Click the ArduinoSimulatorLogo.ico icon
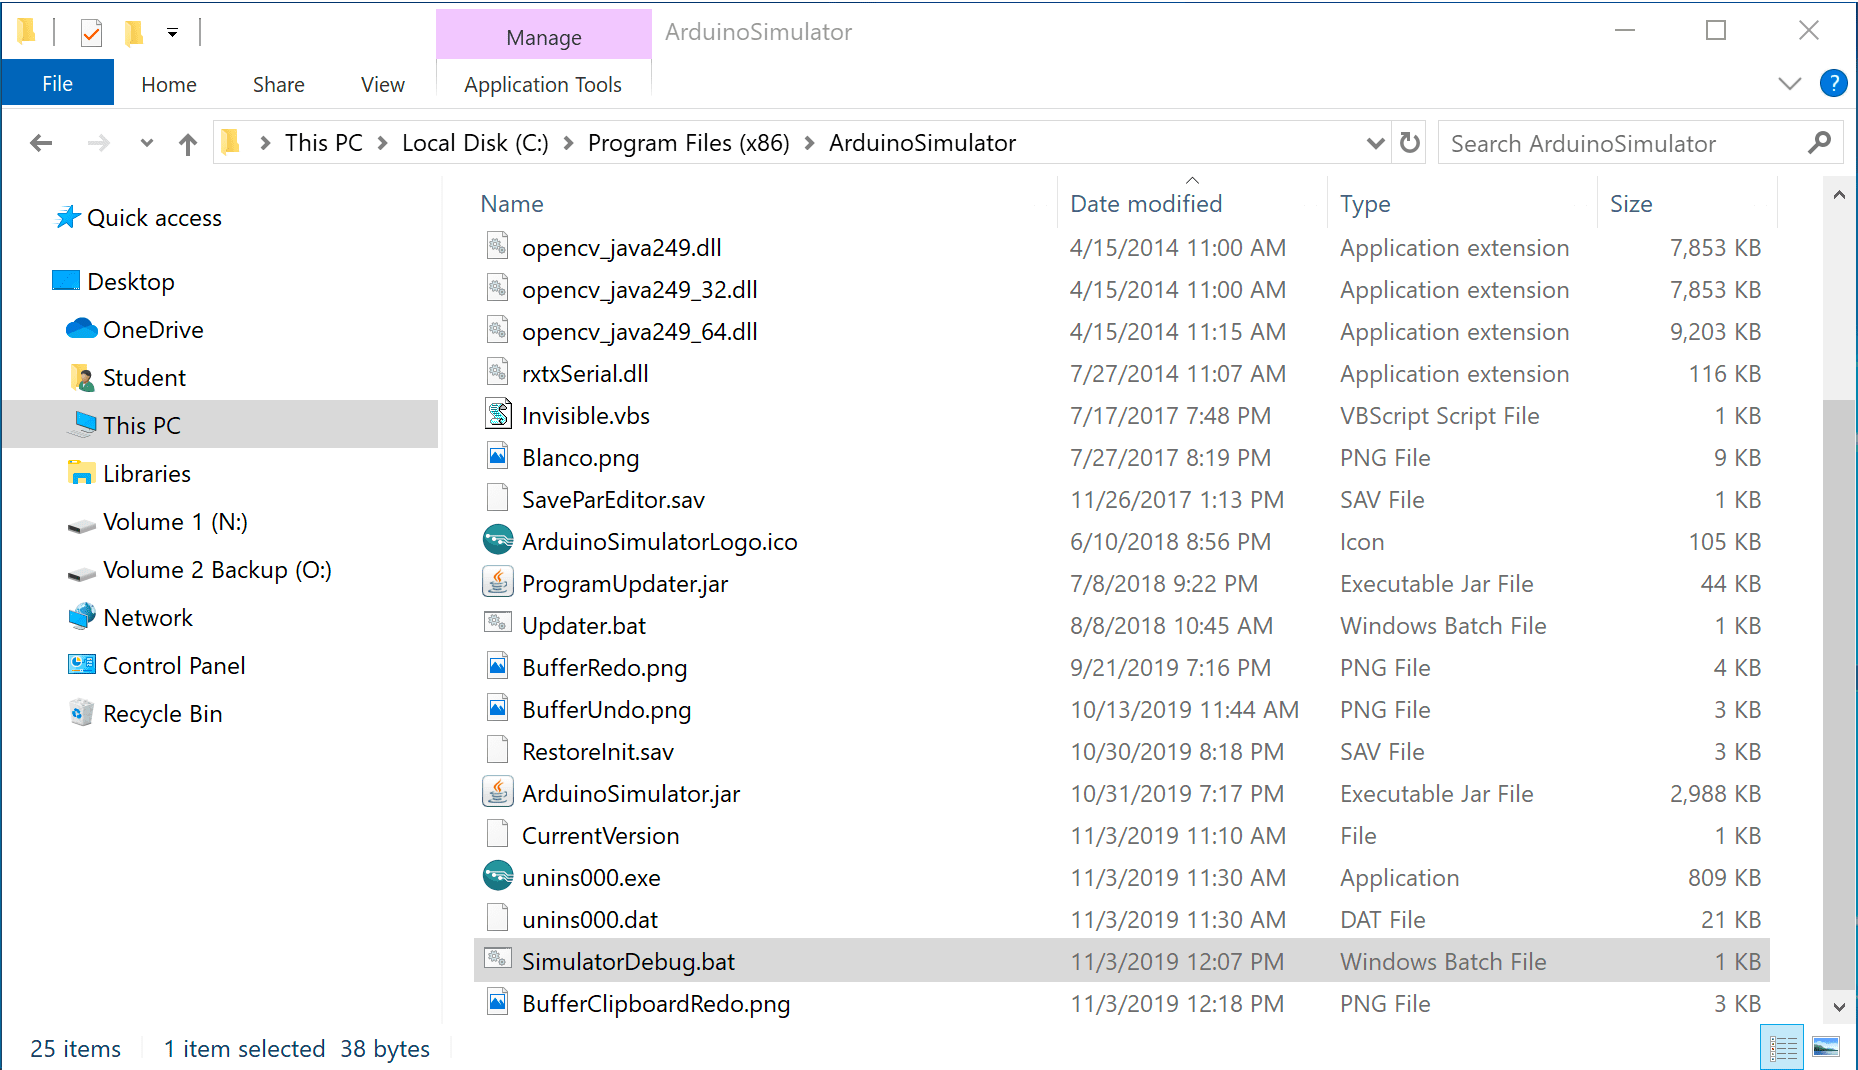Screen dimensions: 1858x1070 tap(497, 540)
